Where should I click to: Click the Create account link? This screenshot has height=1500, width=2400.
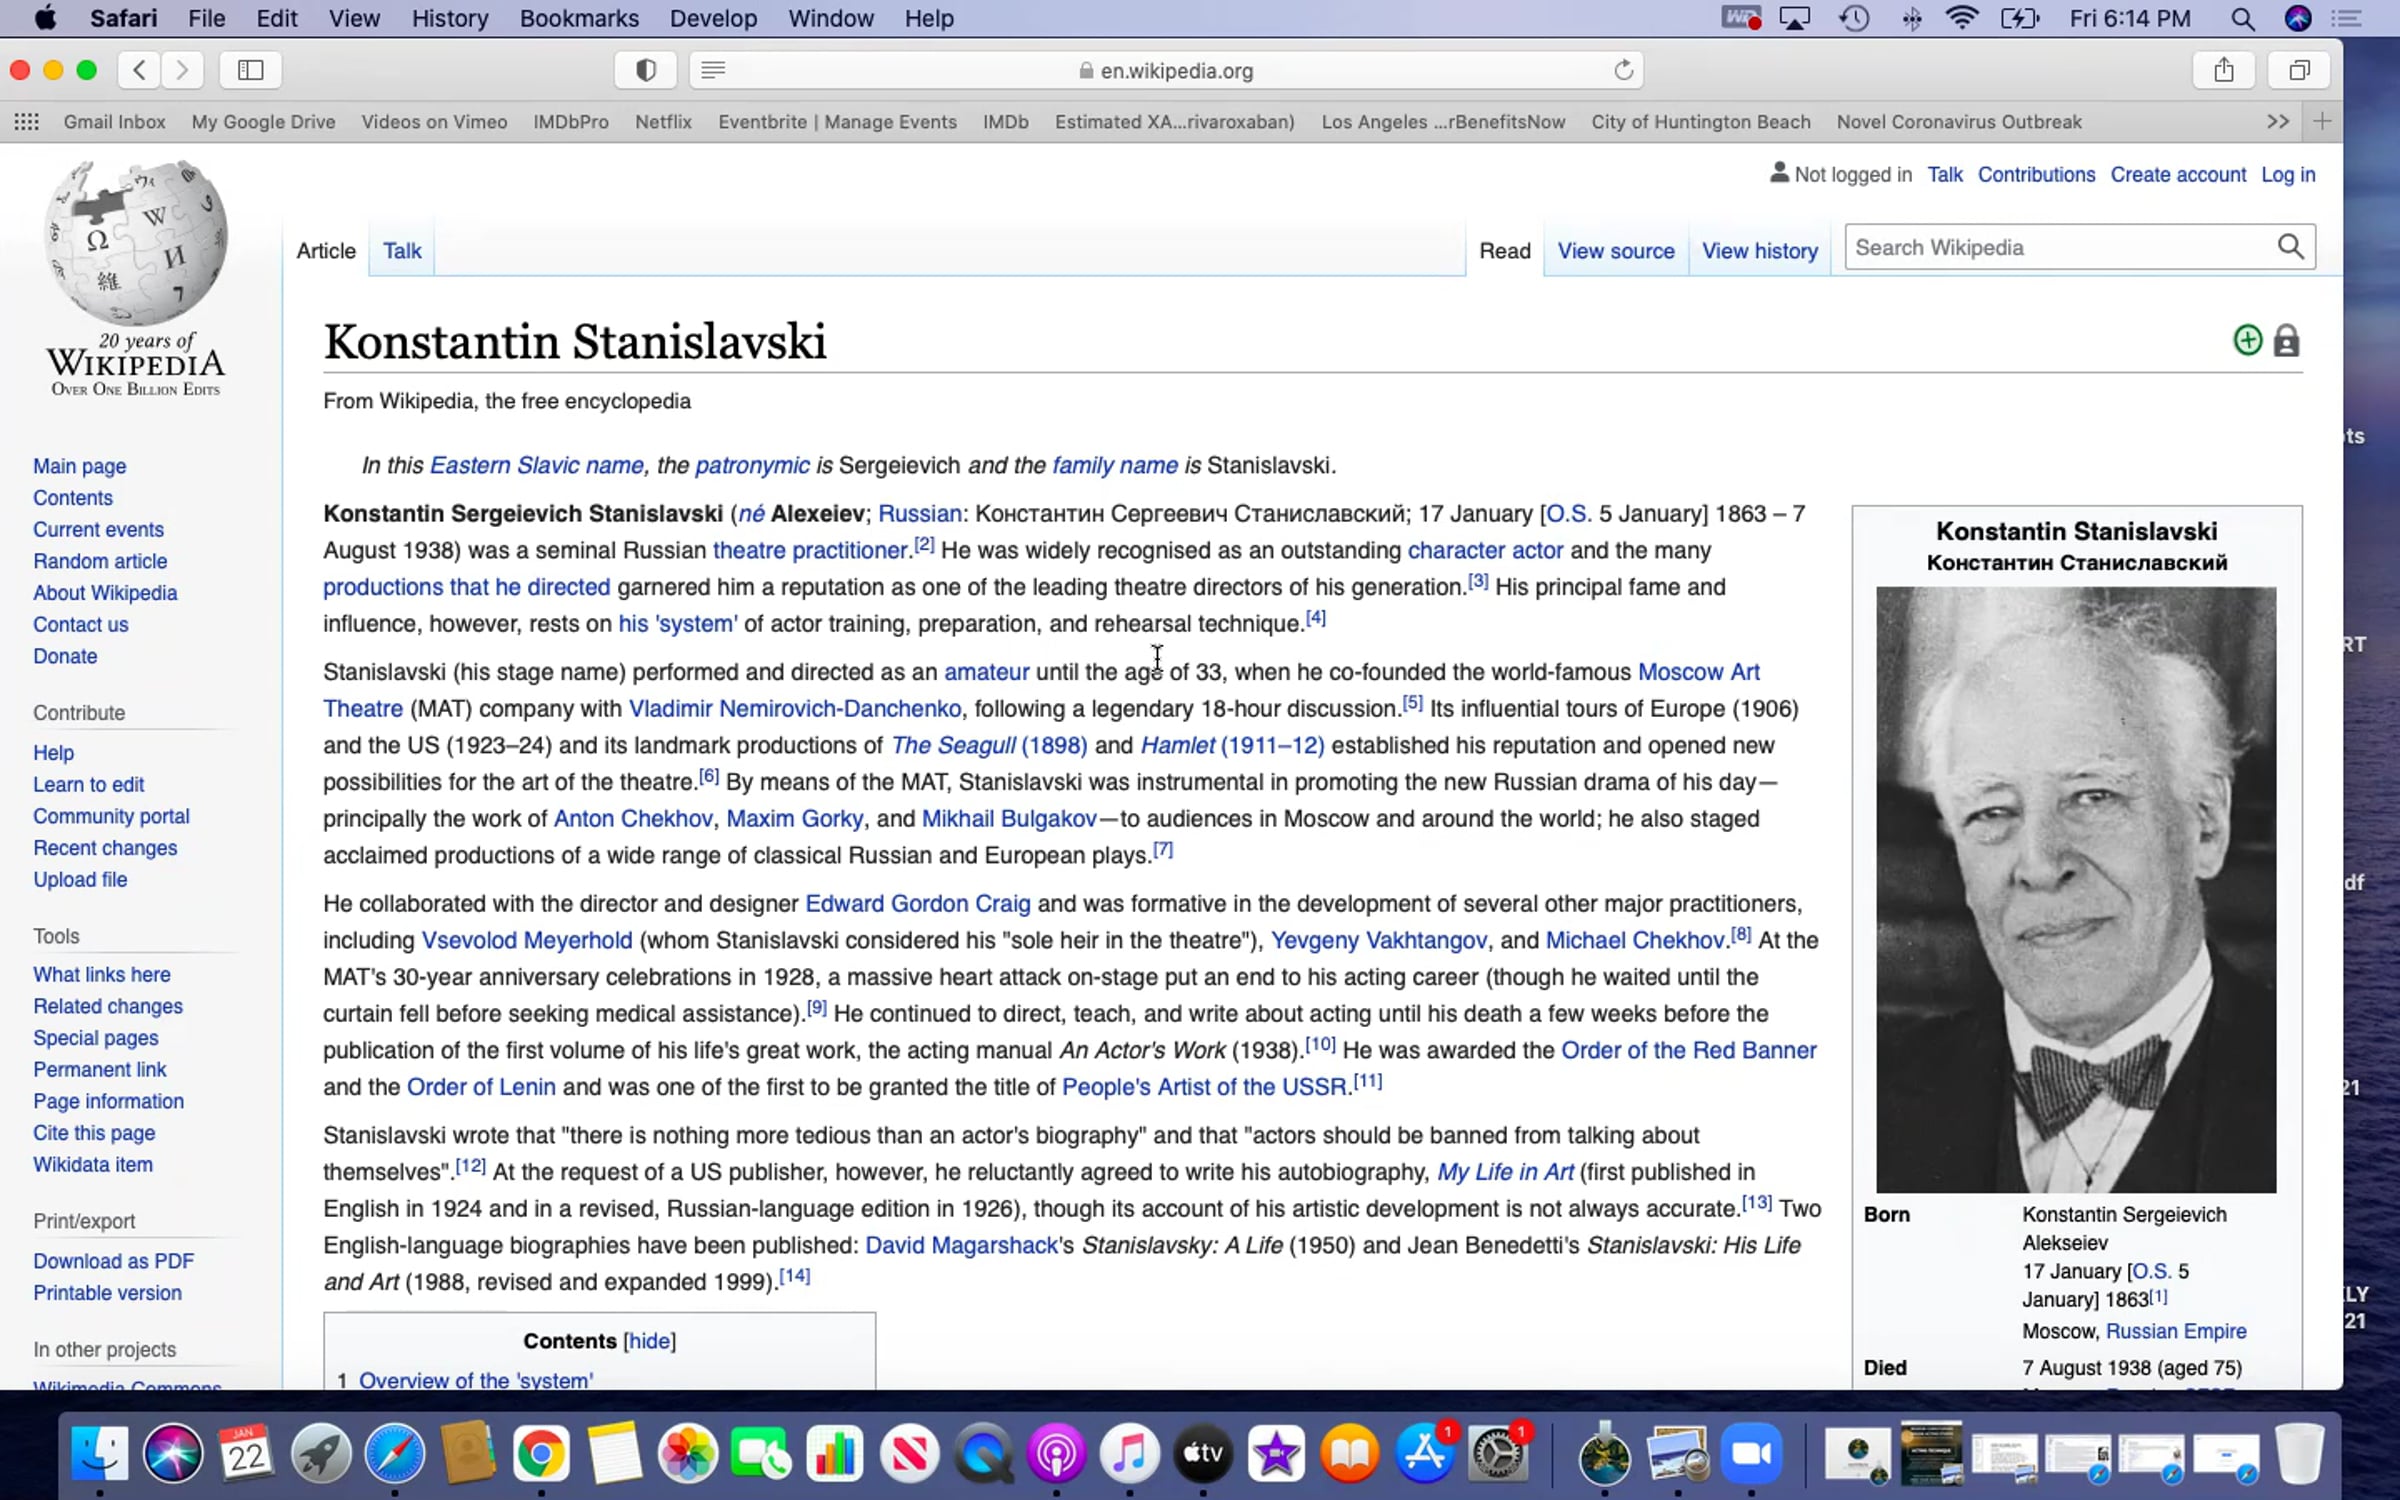point(2177,175)
